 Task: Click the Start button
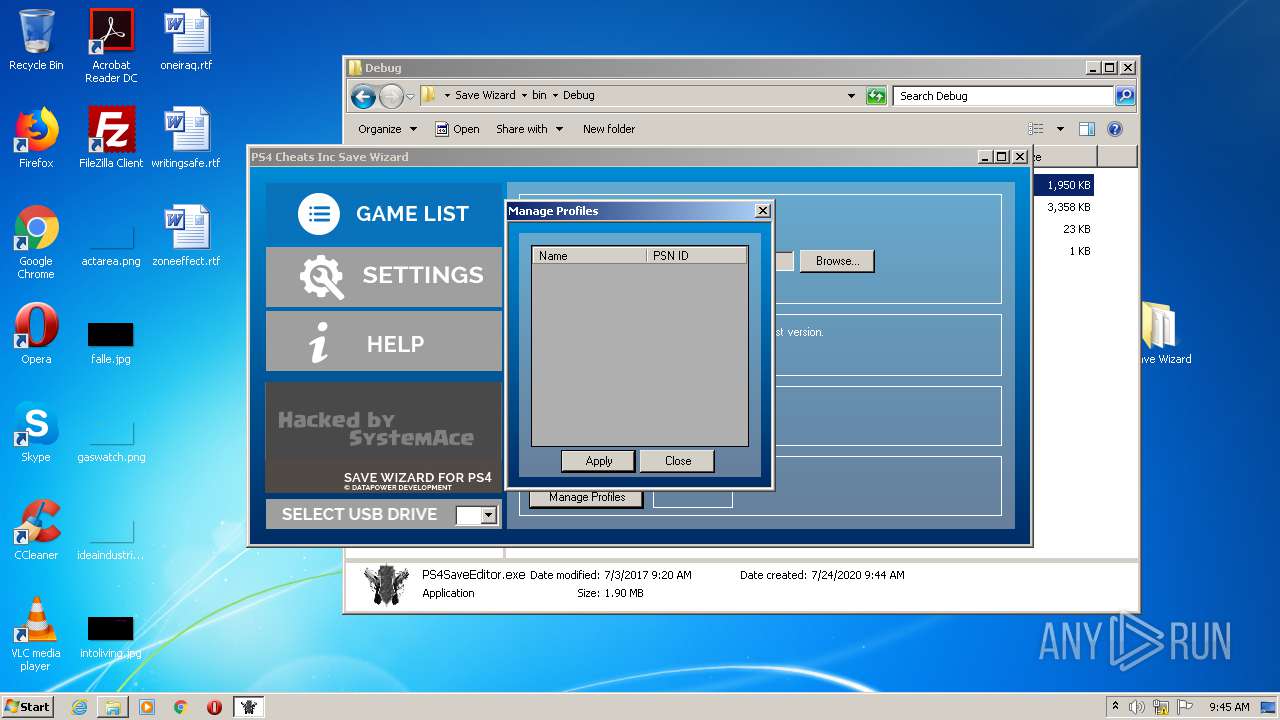(28, 707)
